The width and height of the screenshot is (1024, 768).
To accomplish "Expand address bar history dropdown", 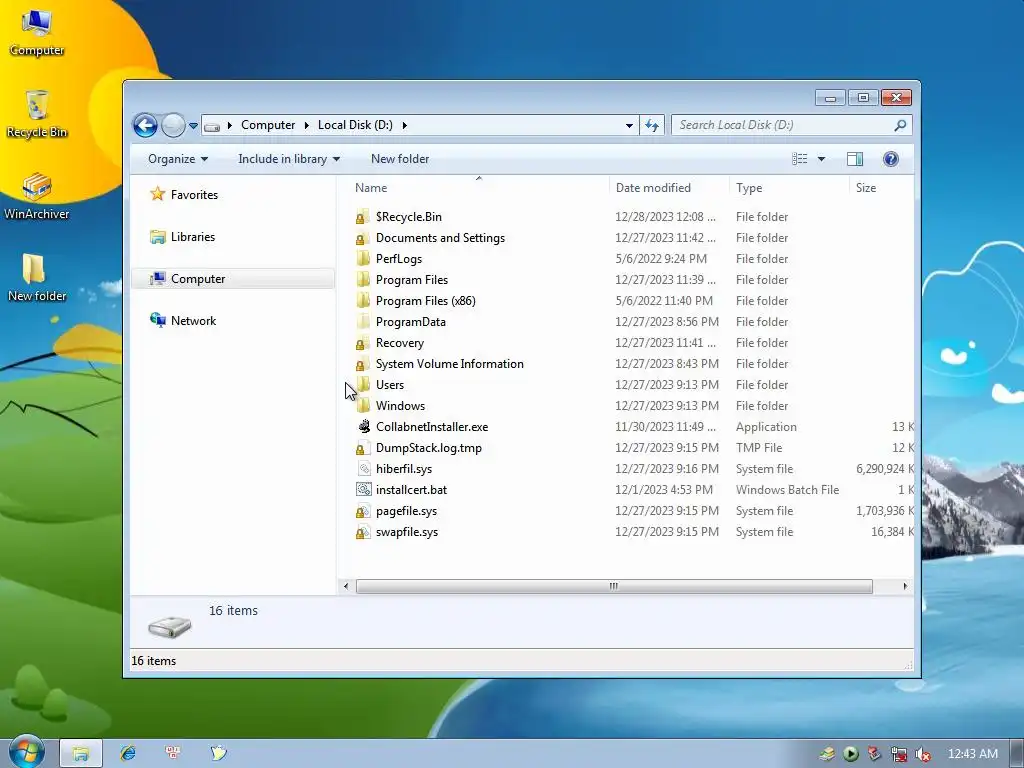I will pyautogui.click(x=629, y=125).
